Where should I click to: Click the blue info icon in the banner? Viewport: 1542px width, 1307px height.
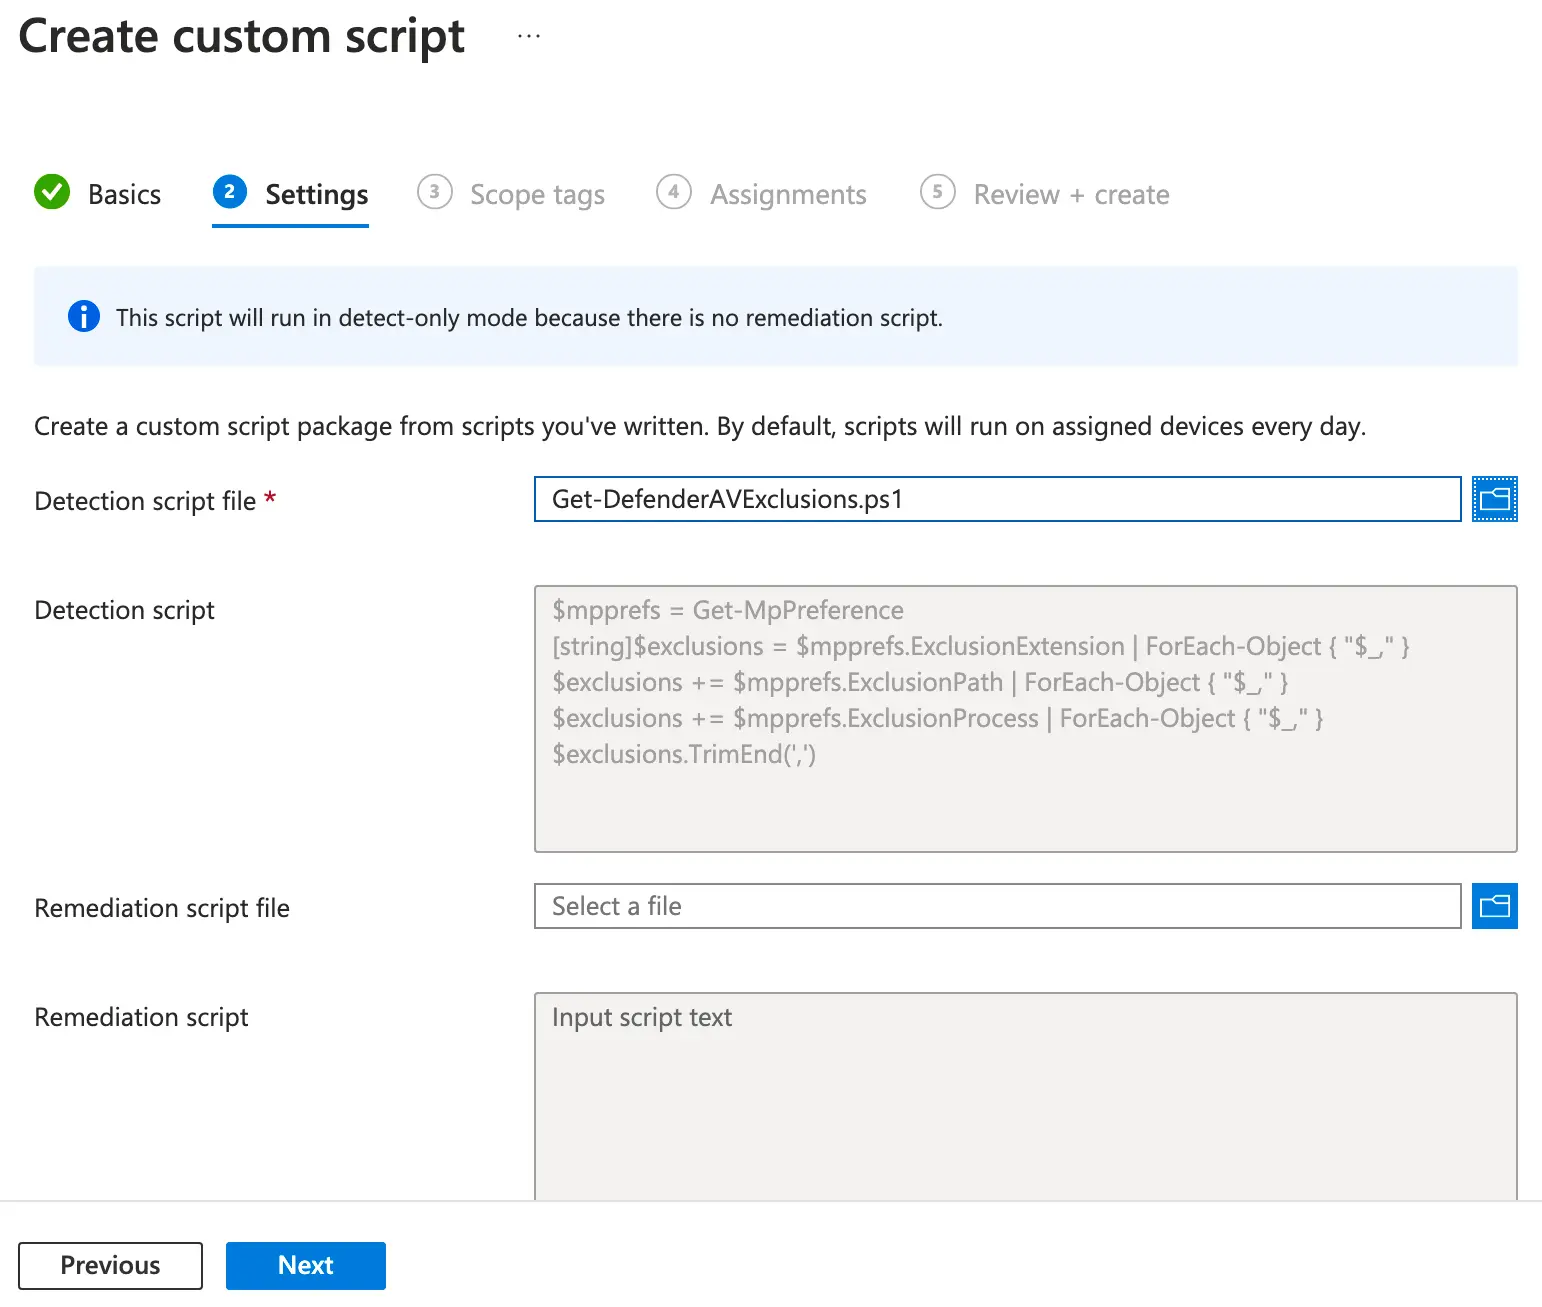pos(84,317)
